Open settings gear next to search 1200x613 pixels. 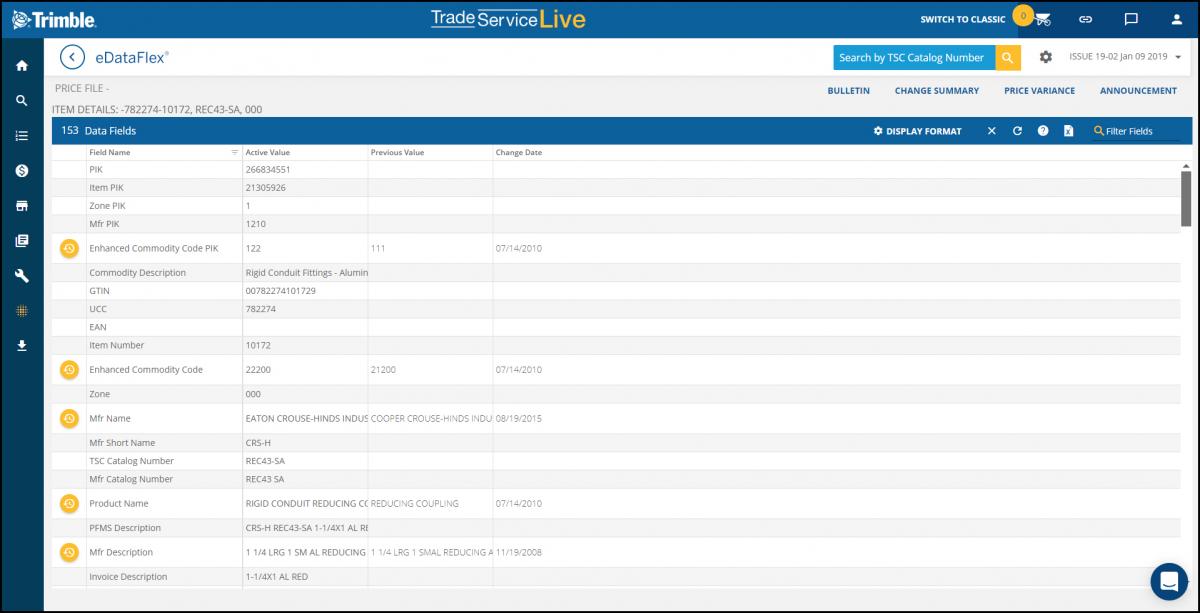(x=1046, y=57)
